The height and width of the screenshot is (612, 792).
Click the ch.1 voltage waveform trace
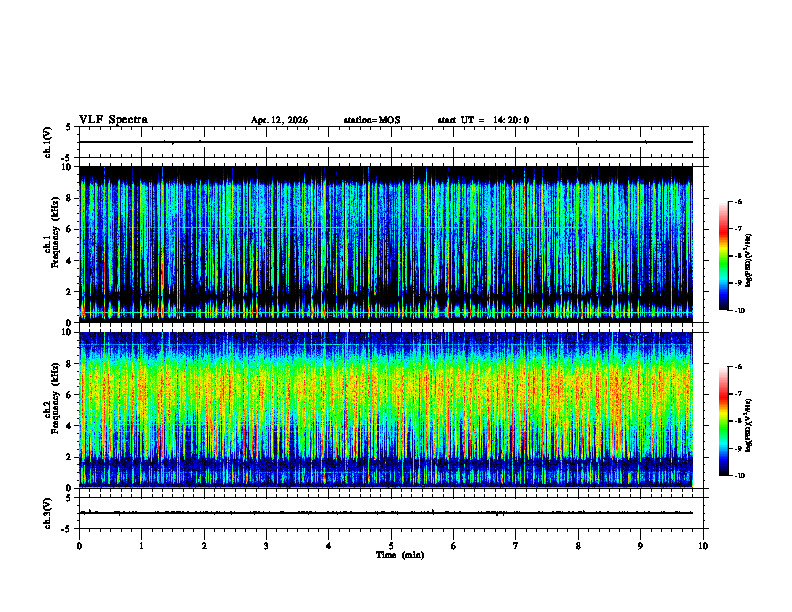click(386, 142)
